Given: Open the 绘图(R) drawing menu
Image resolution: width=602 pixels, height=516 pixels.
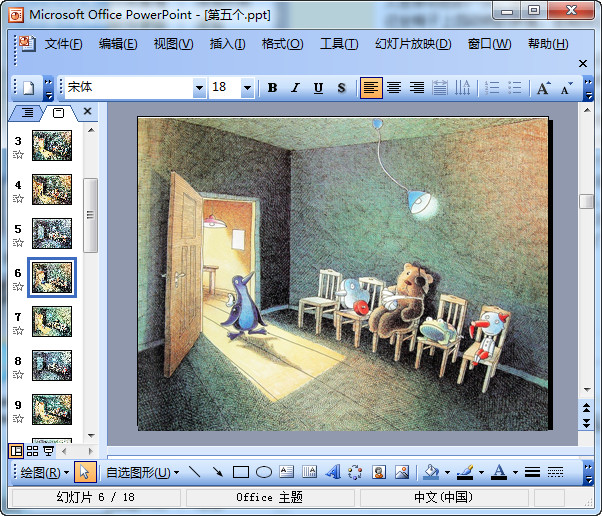Looking at the screenshot, I should [x=44, y=473].
